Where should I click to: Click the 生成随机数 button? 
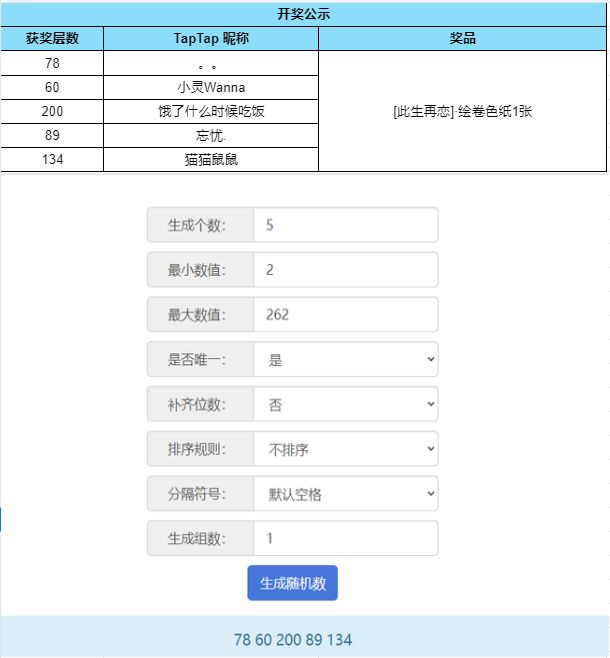pos(292,583)
